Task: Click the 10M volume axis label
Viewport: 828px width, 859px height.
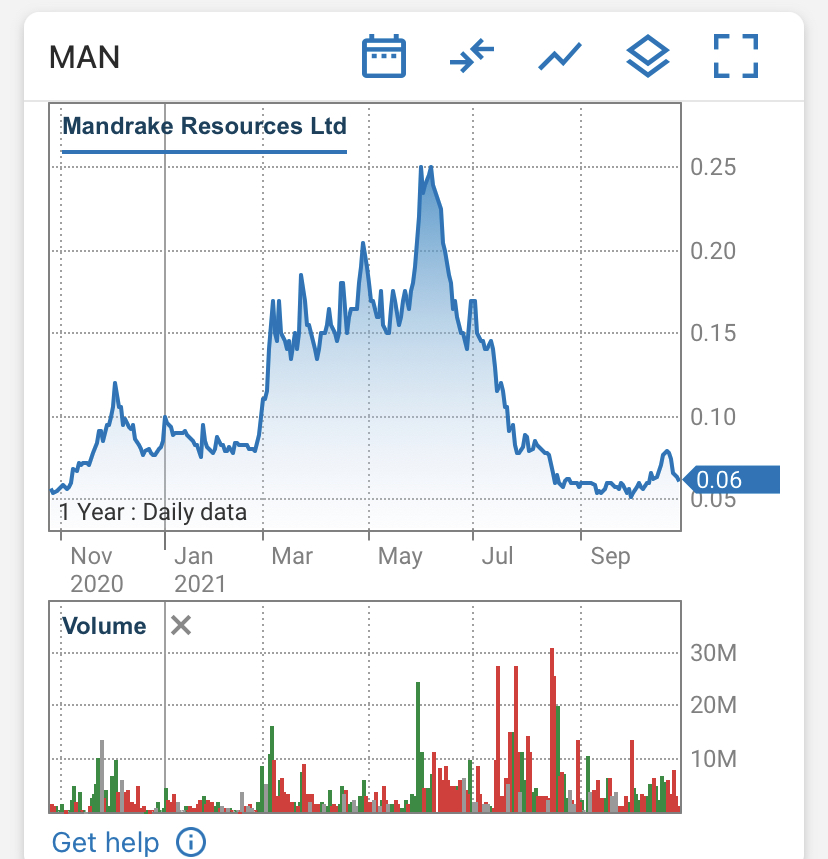Action: 713,759
